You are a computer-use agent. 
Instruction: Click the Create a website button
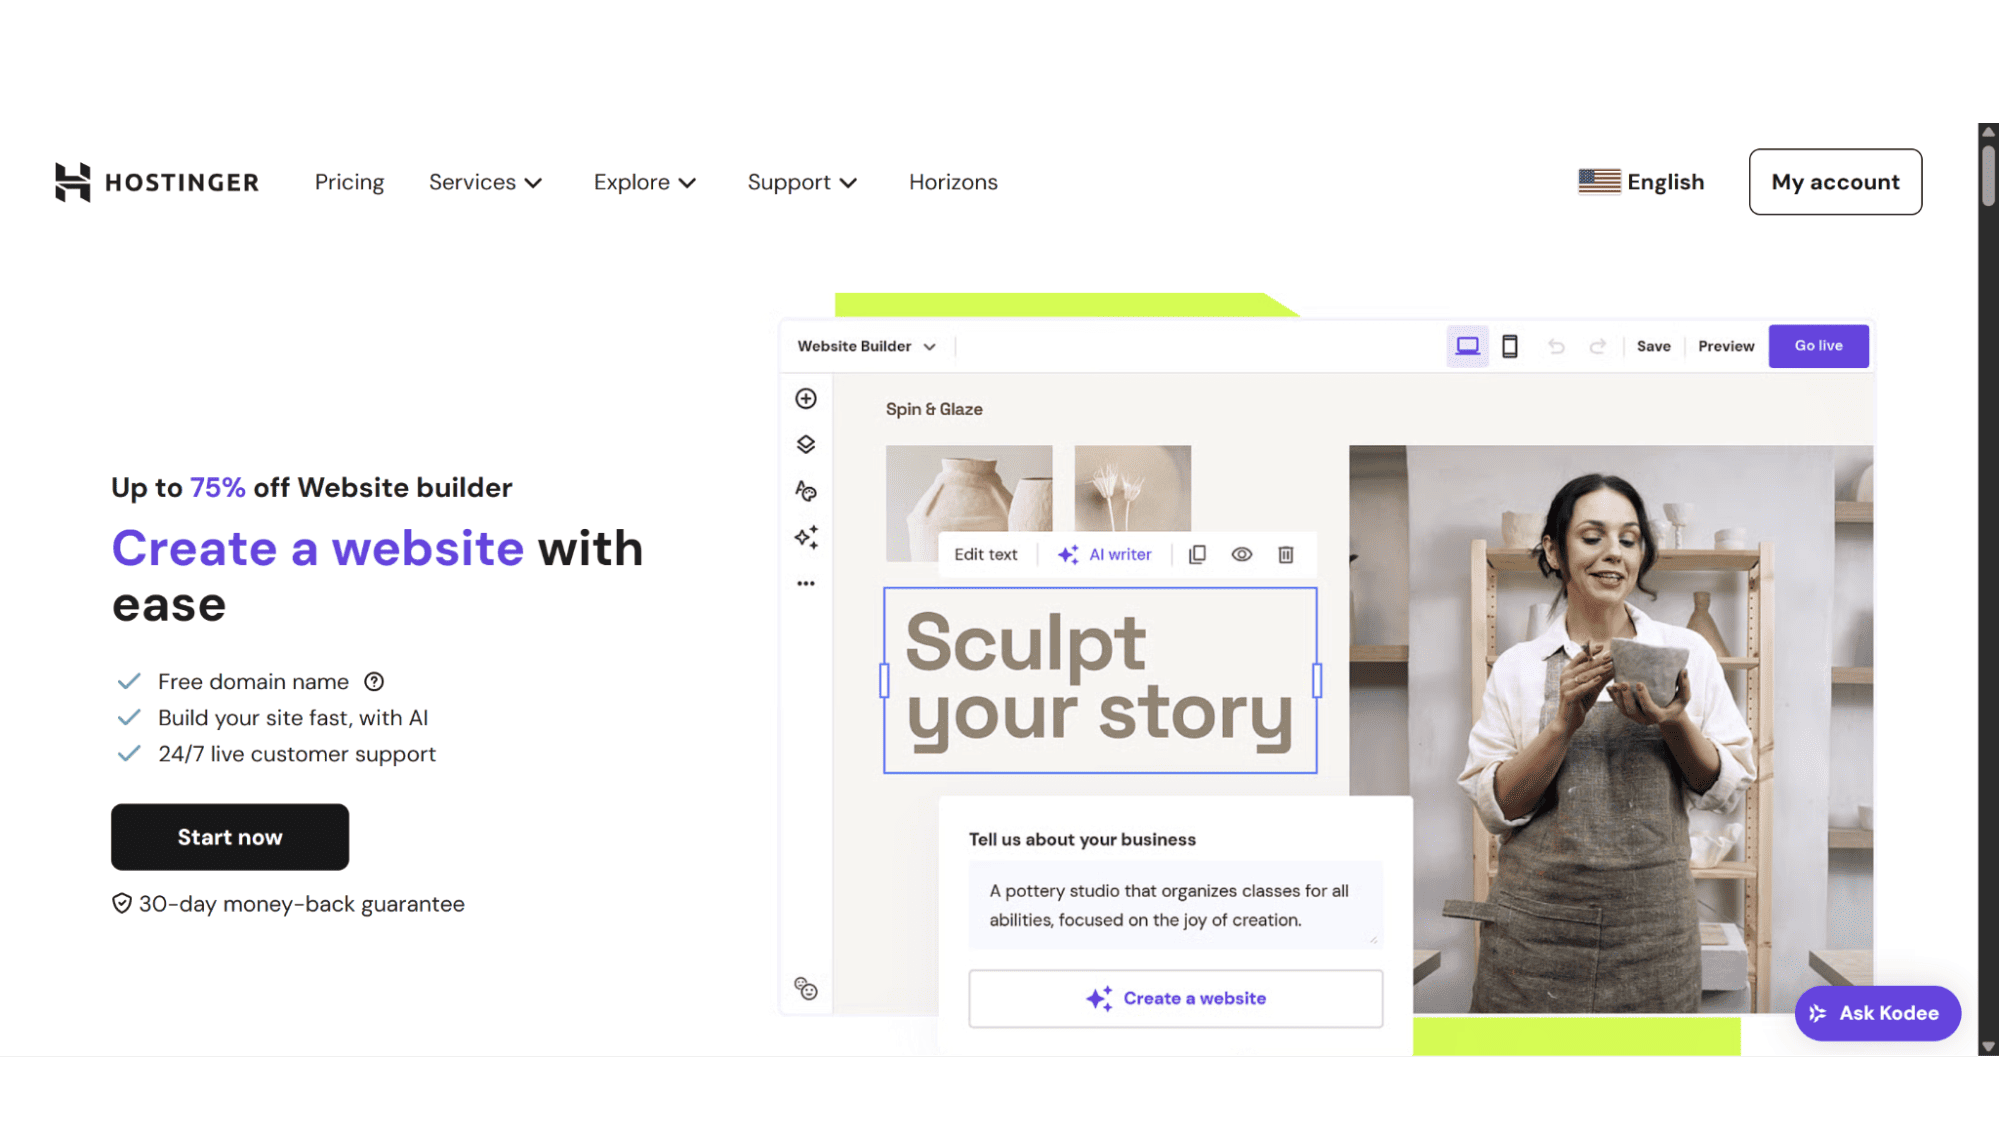[x=1175, y=999]
